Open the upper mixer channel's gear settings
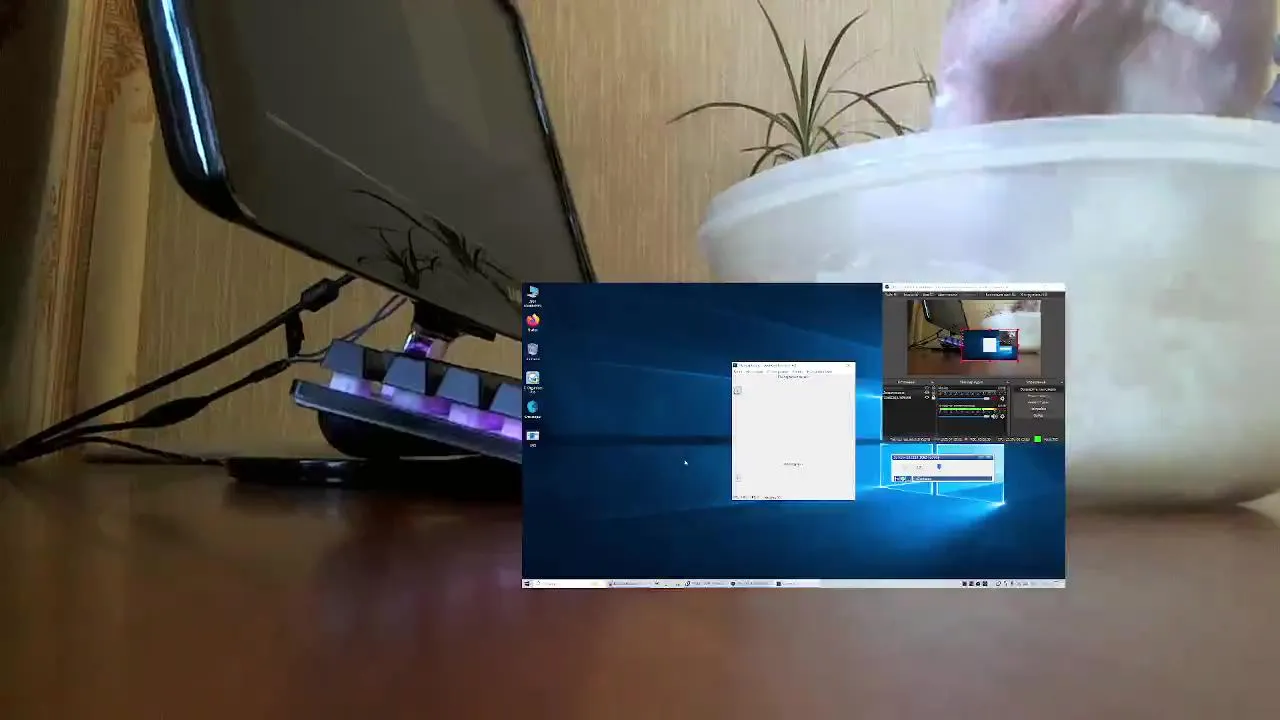1280x720 pixels. click(1003, 398)
